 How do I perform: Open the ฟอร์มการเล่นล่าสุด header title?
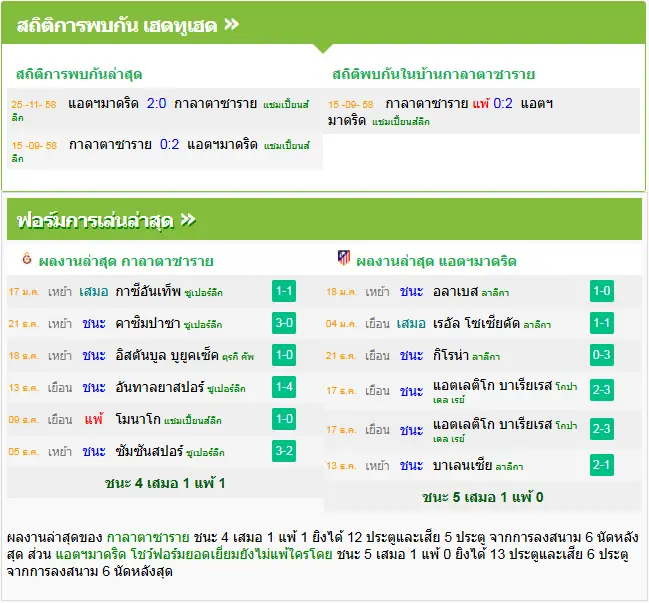point(95,221)
